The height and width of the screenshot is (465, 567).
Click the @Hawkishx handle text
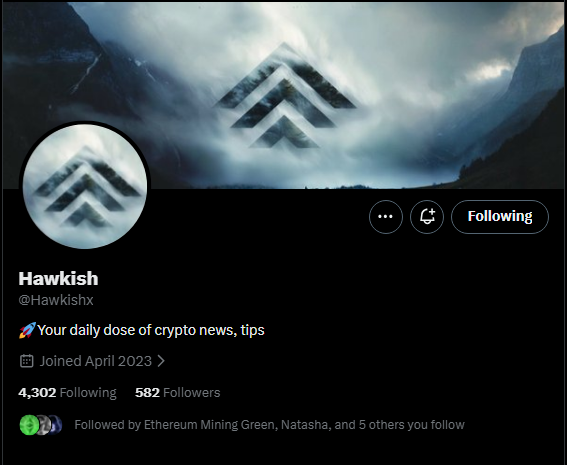pyautogui.click(x=56, y=300)
